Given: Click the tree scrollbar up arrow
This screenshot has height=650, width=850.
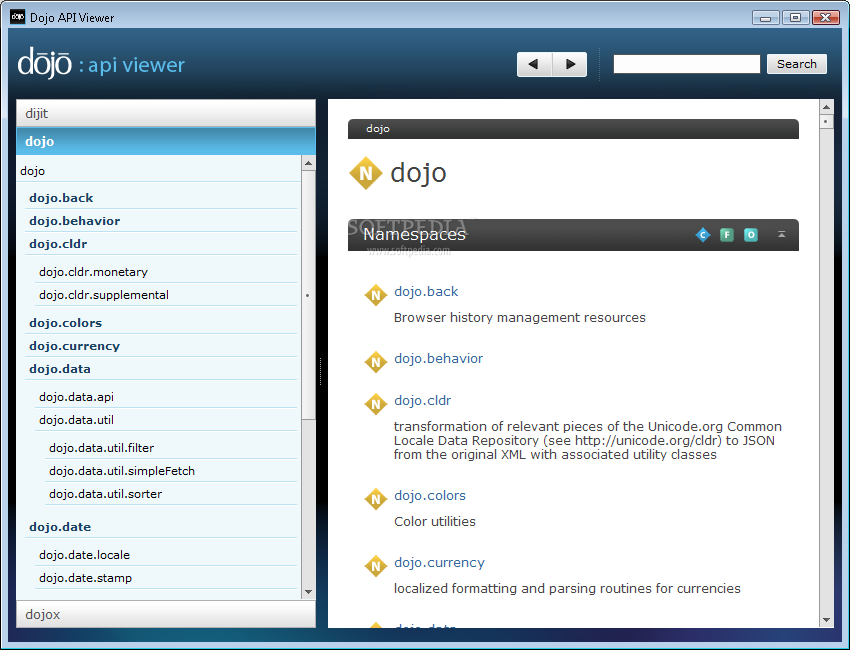Looking at the screenshot, I should pyautogui.click(x=308, y=163).
